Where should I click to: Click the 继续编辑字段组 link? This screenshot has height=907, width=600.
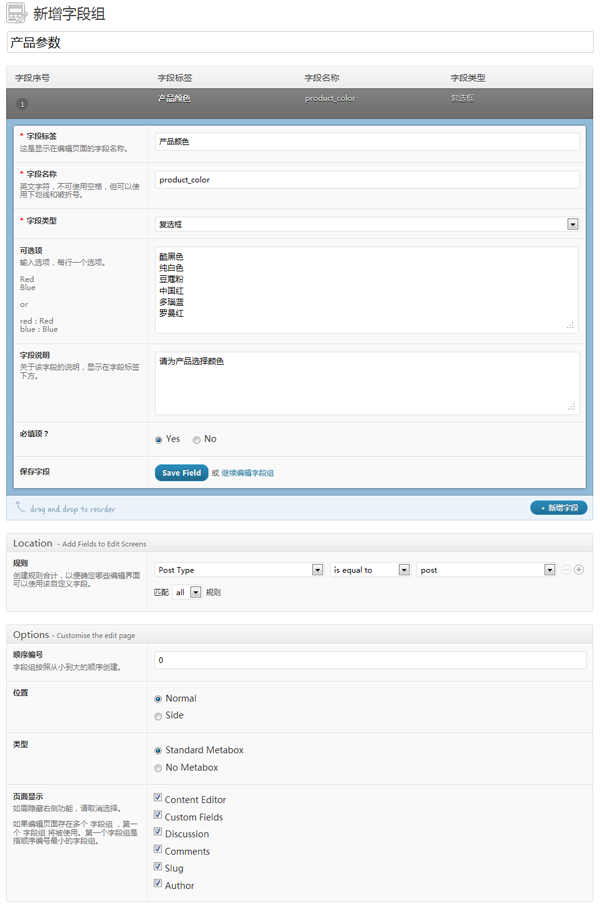[x=247, y=473]
